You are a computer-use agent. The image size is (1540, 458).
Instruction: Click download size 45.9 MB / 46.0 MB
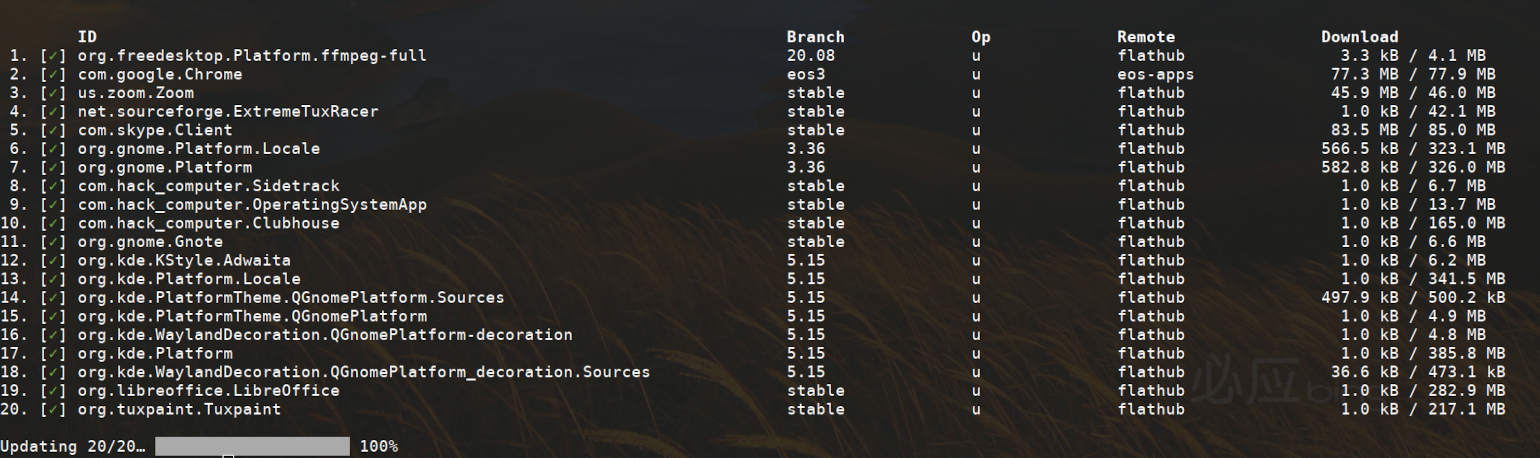[1413, 93]
